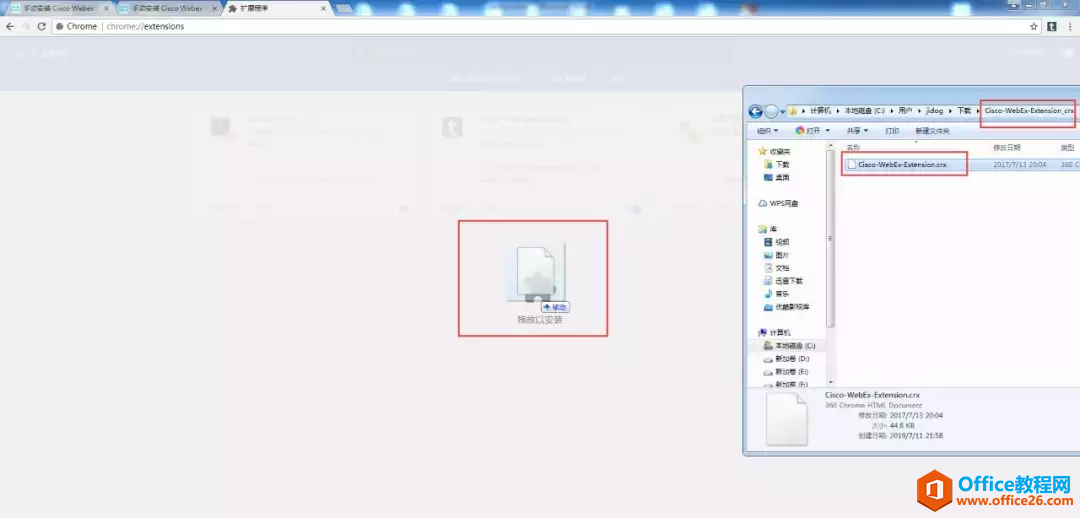Open recent locations dropdown beside Explorer nav arrows
This screenshot has width=1080, height=518.
[782, 112]
